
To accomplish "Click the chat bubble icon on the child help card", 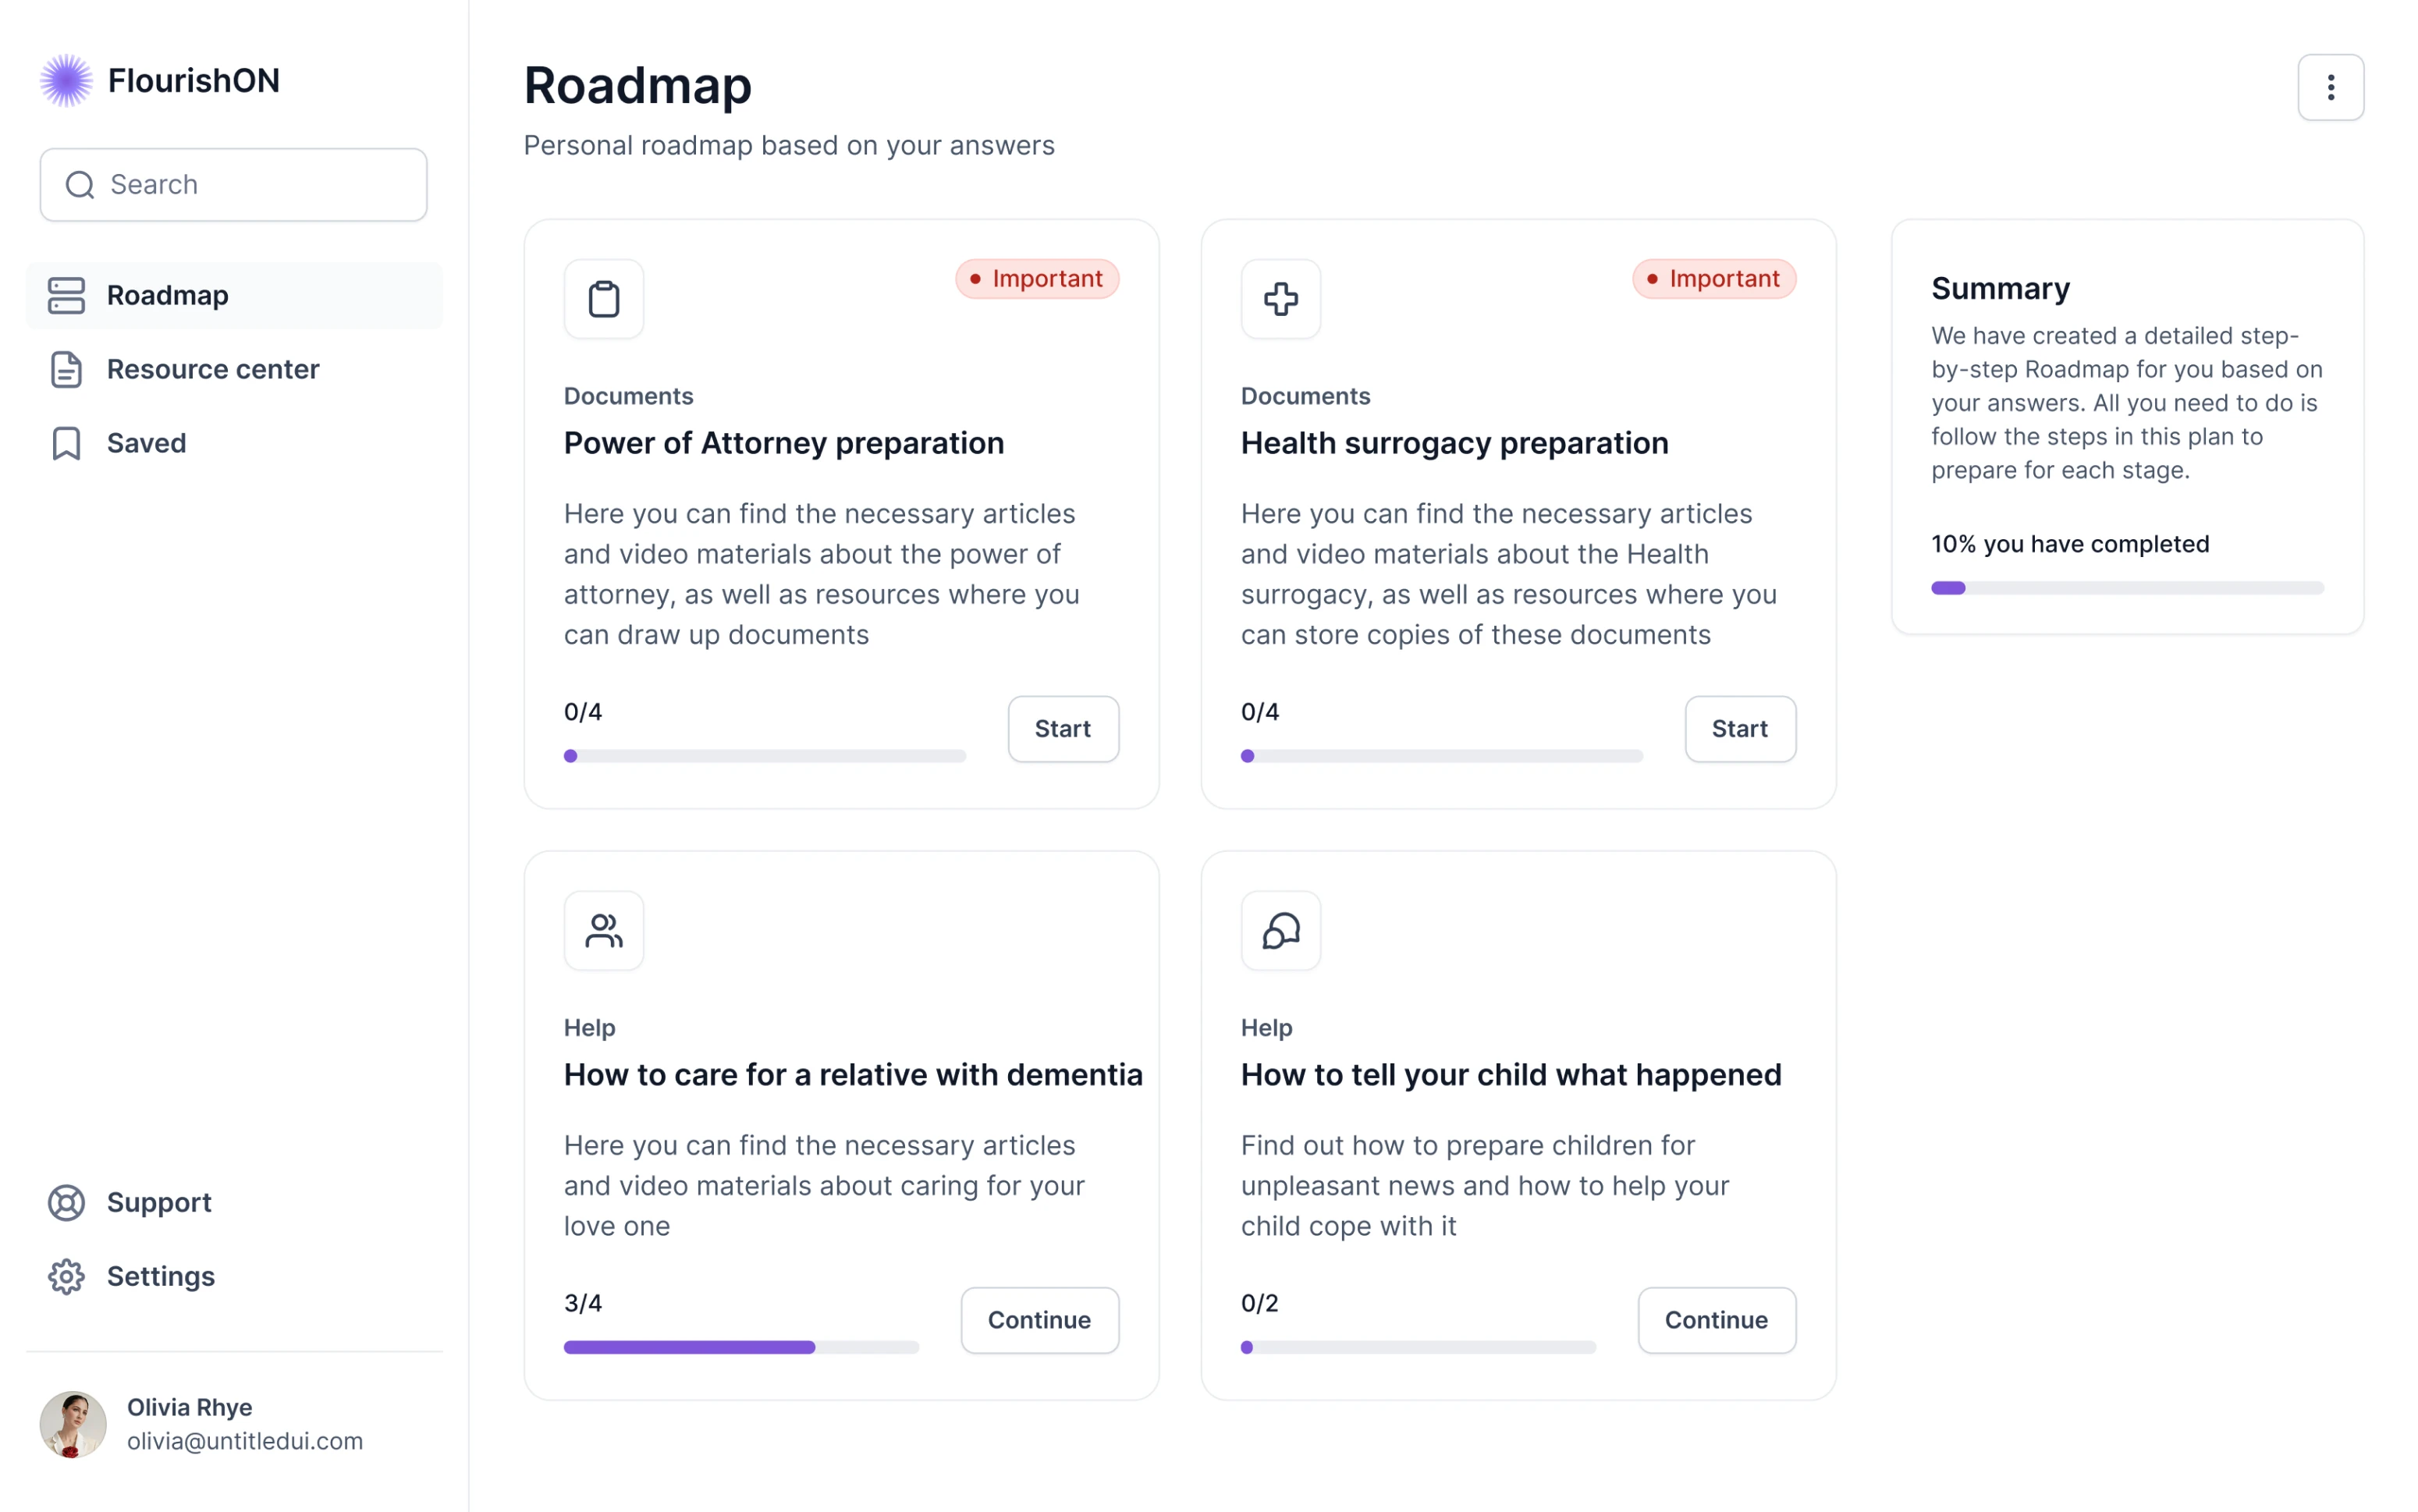I will click(1280, 930).
